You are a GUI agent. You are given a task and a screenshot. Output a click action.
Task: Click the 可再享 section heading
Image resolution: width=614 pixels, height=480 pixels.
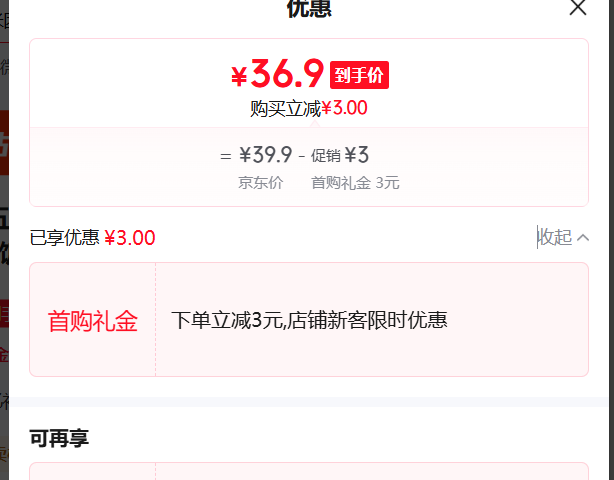(x=59, y=438)
